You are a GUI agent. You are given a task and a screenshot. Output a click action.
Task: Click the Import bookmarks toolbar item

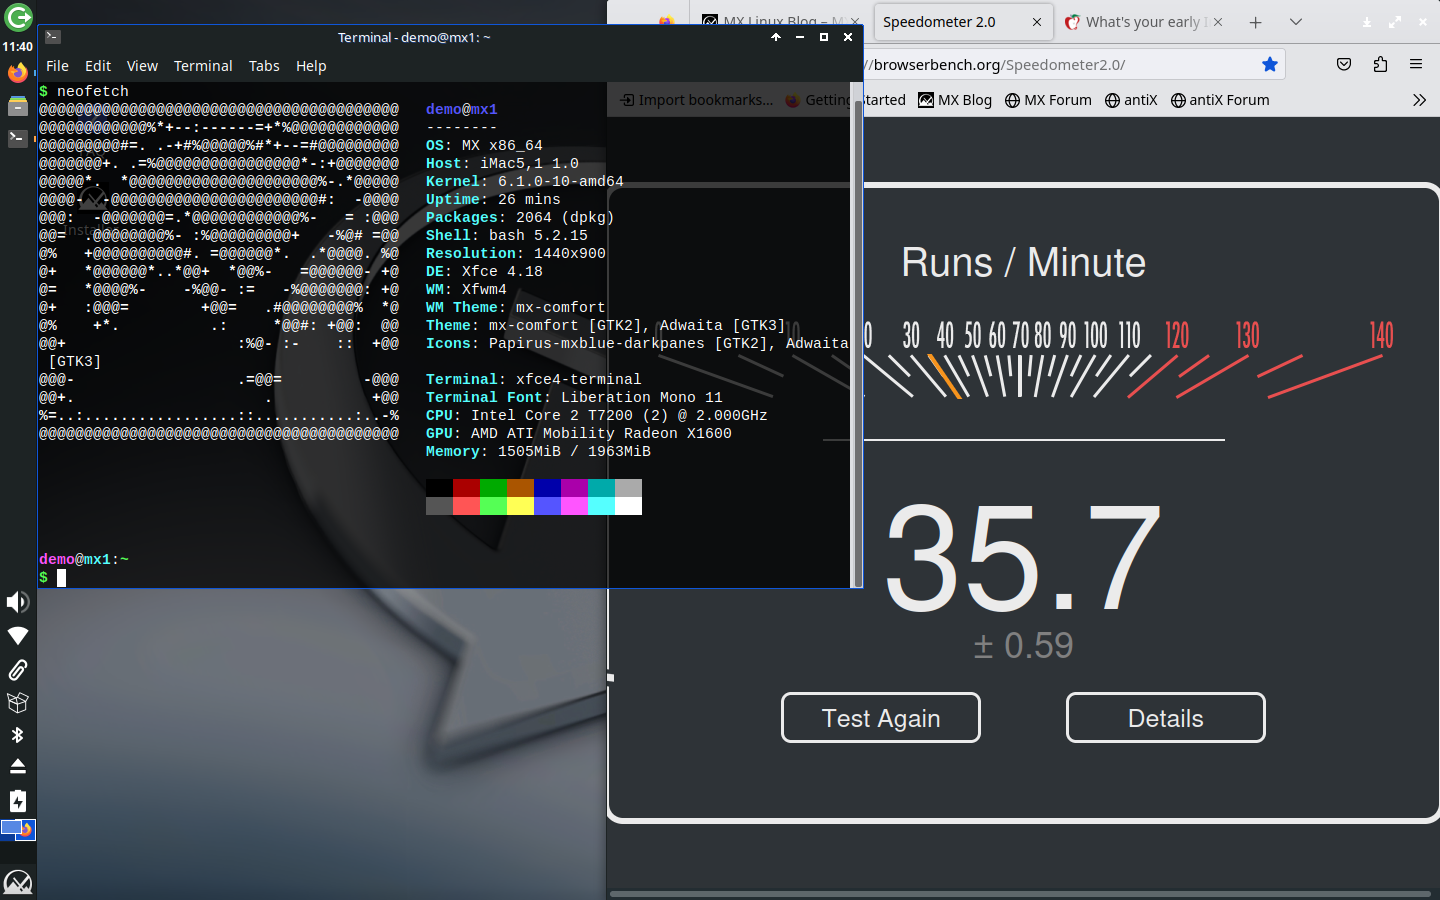point(696,100)
